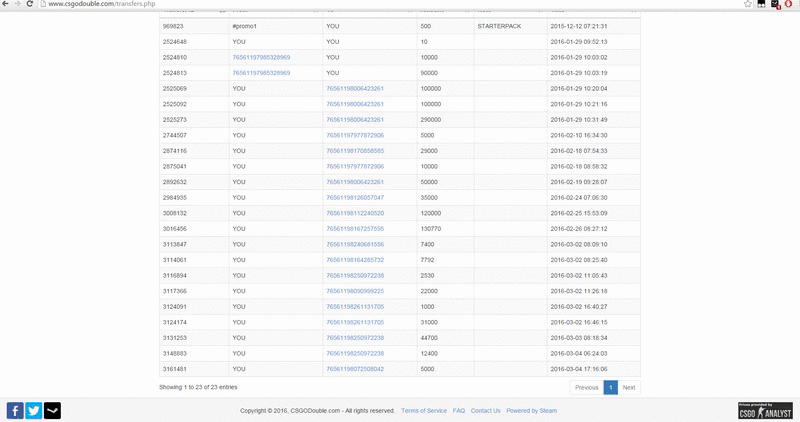Open the Contact Us link
The width and height of the screenshot is (800, 422).
pyautogui.click(x=485, y=410)
